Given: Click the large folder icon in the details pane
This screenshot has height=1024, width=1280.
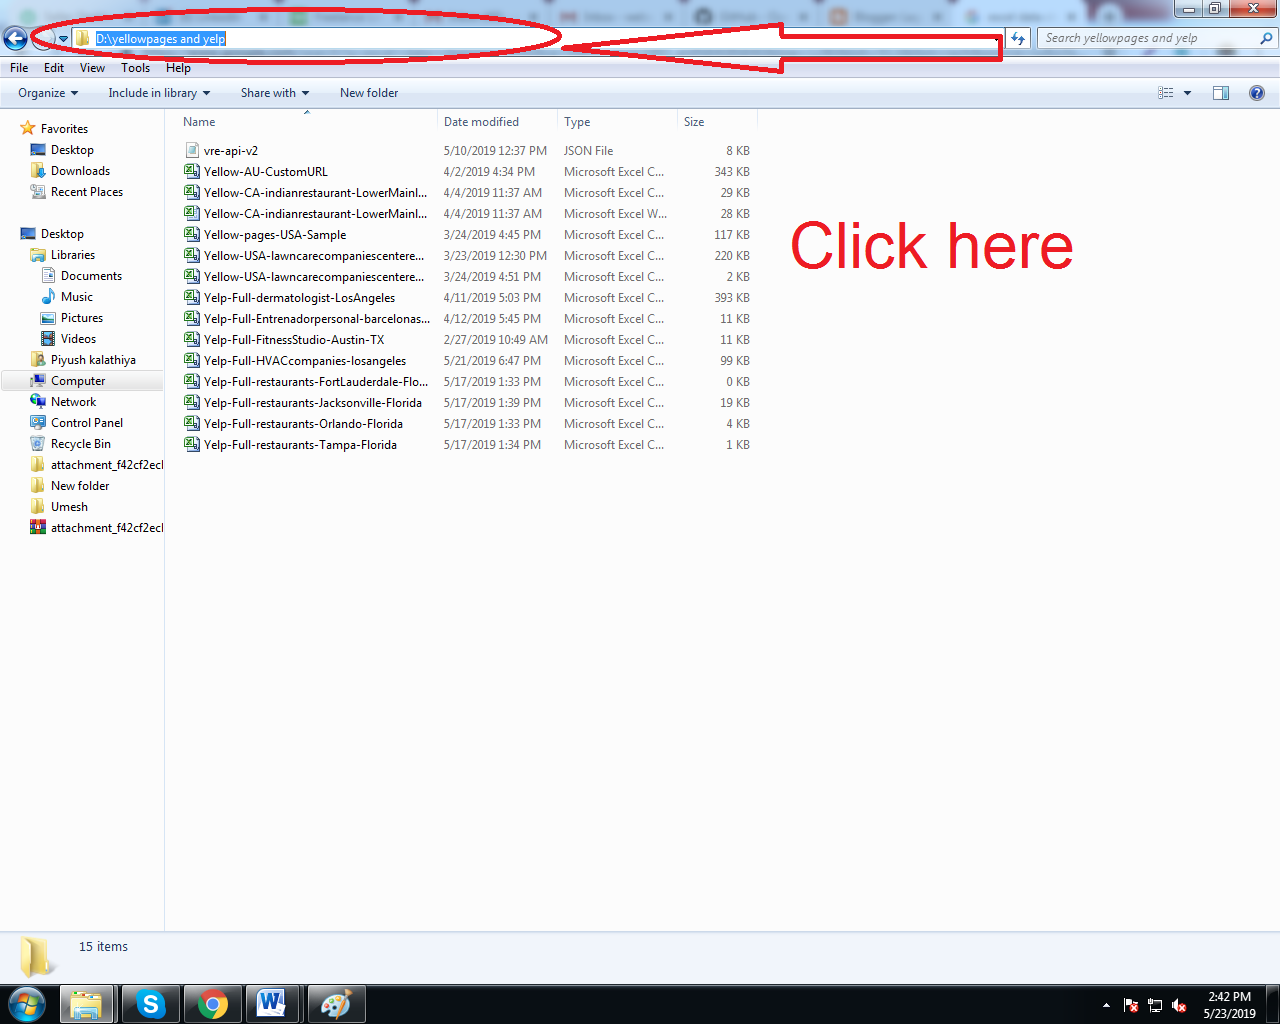Looking at the screenshot, I should [36, 957].
